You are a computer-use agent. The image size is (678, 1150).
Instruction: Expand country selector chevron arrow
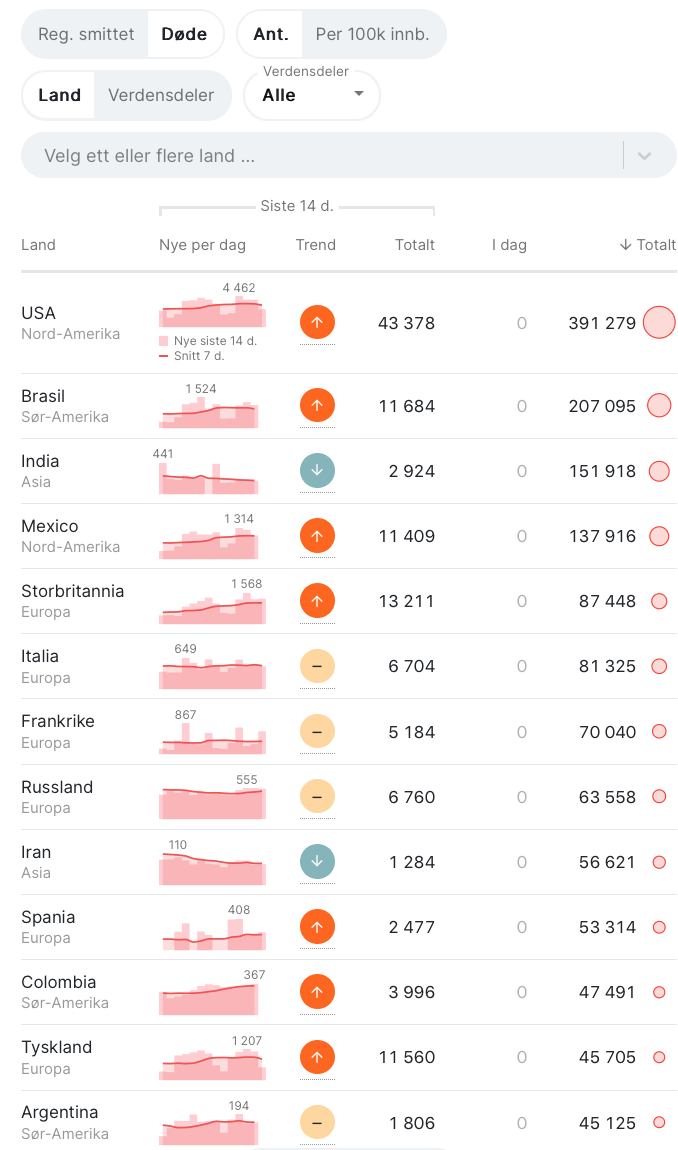644,155
